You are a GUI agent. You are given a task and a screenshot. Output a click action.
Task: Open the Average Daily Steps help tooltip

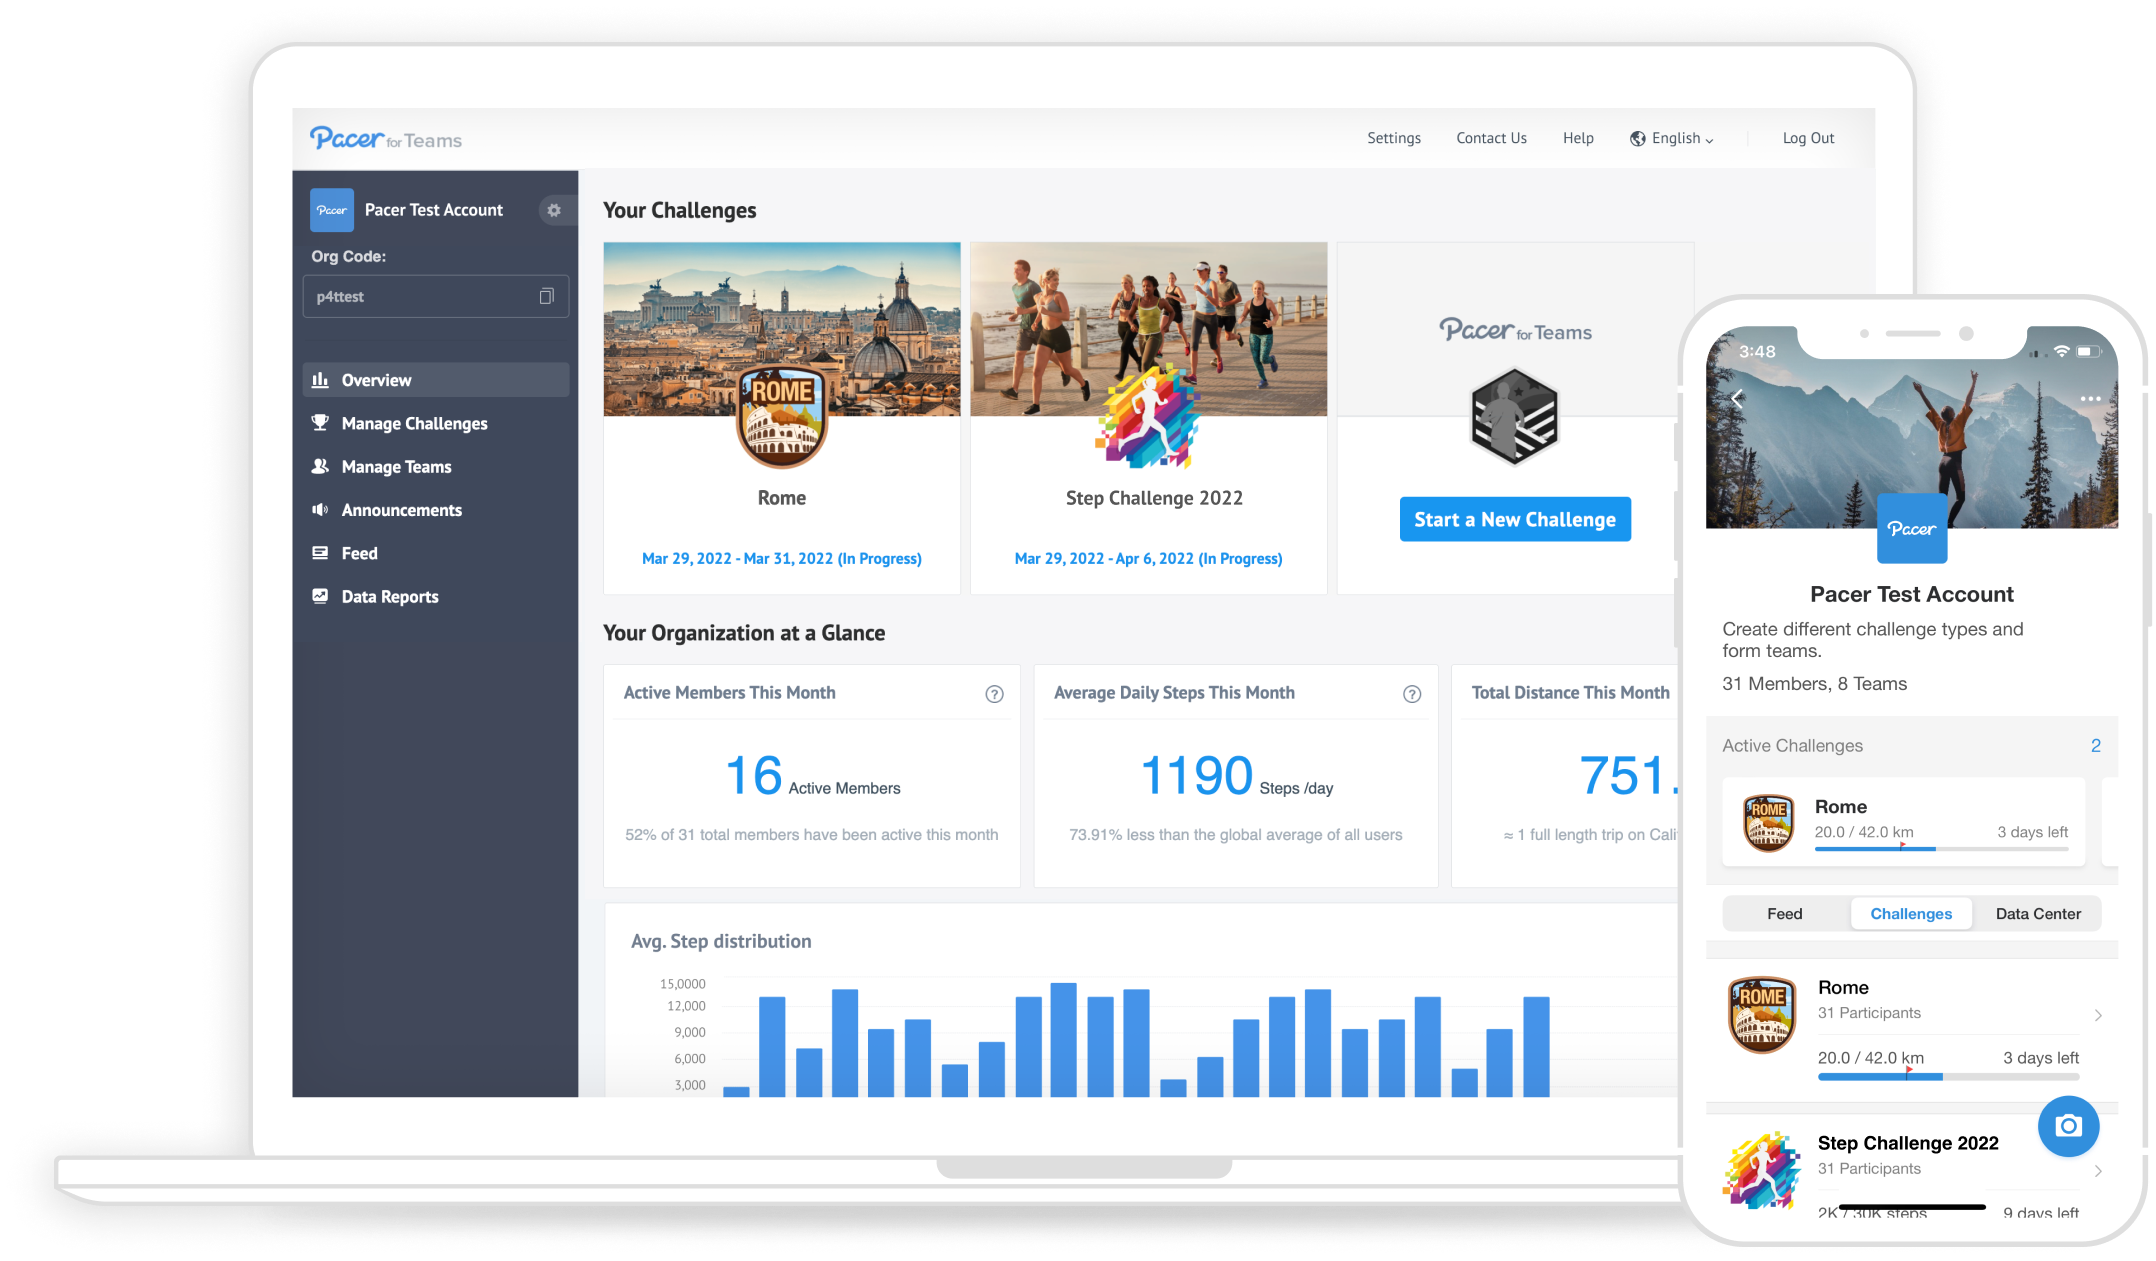click(x=1412, y=694)
